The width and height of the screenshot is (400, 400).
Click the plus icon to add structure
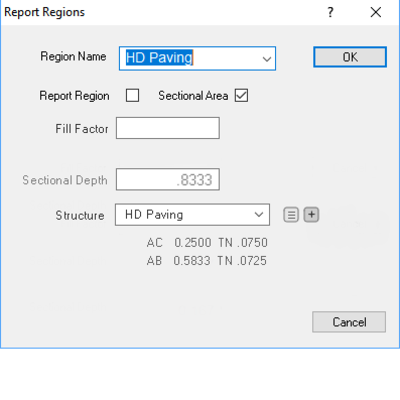311,215
